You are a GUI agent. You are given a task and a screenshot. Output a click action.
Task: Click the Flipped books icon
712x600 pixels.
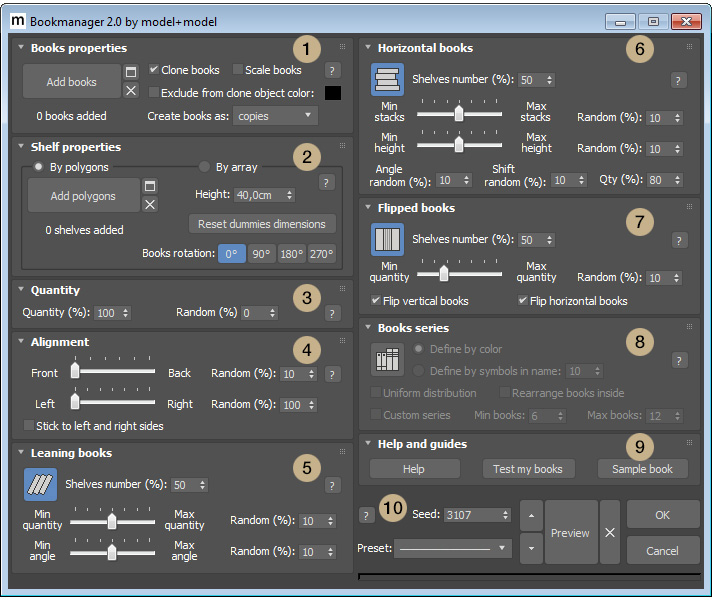[387, 239]
